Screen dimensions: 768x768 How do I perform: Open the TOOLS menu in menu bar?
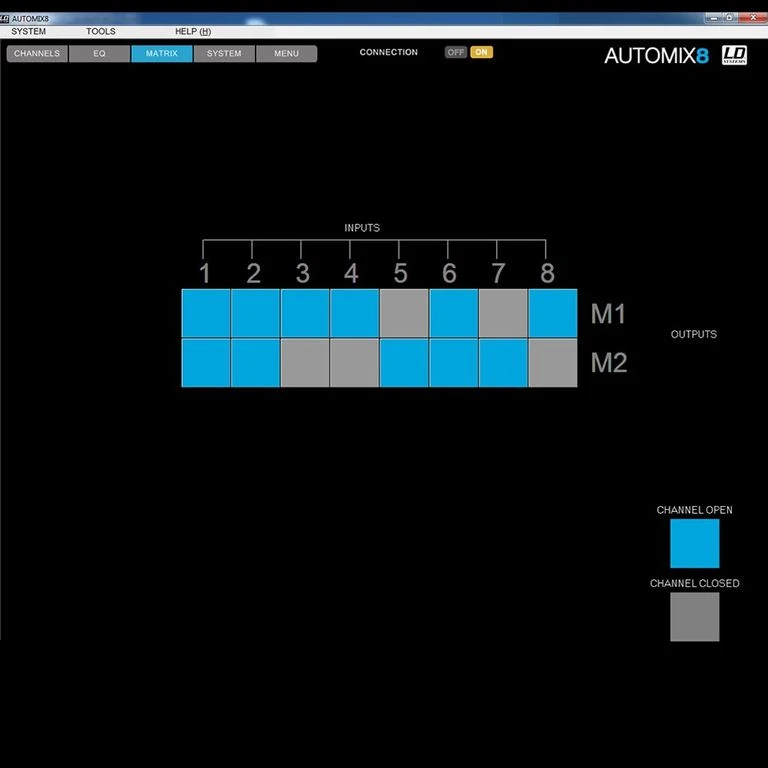101,32
